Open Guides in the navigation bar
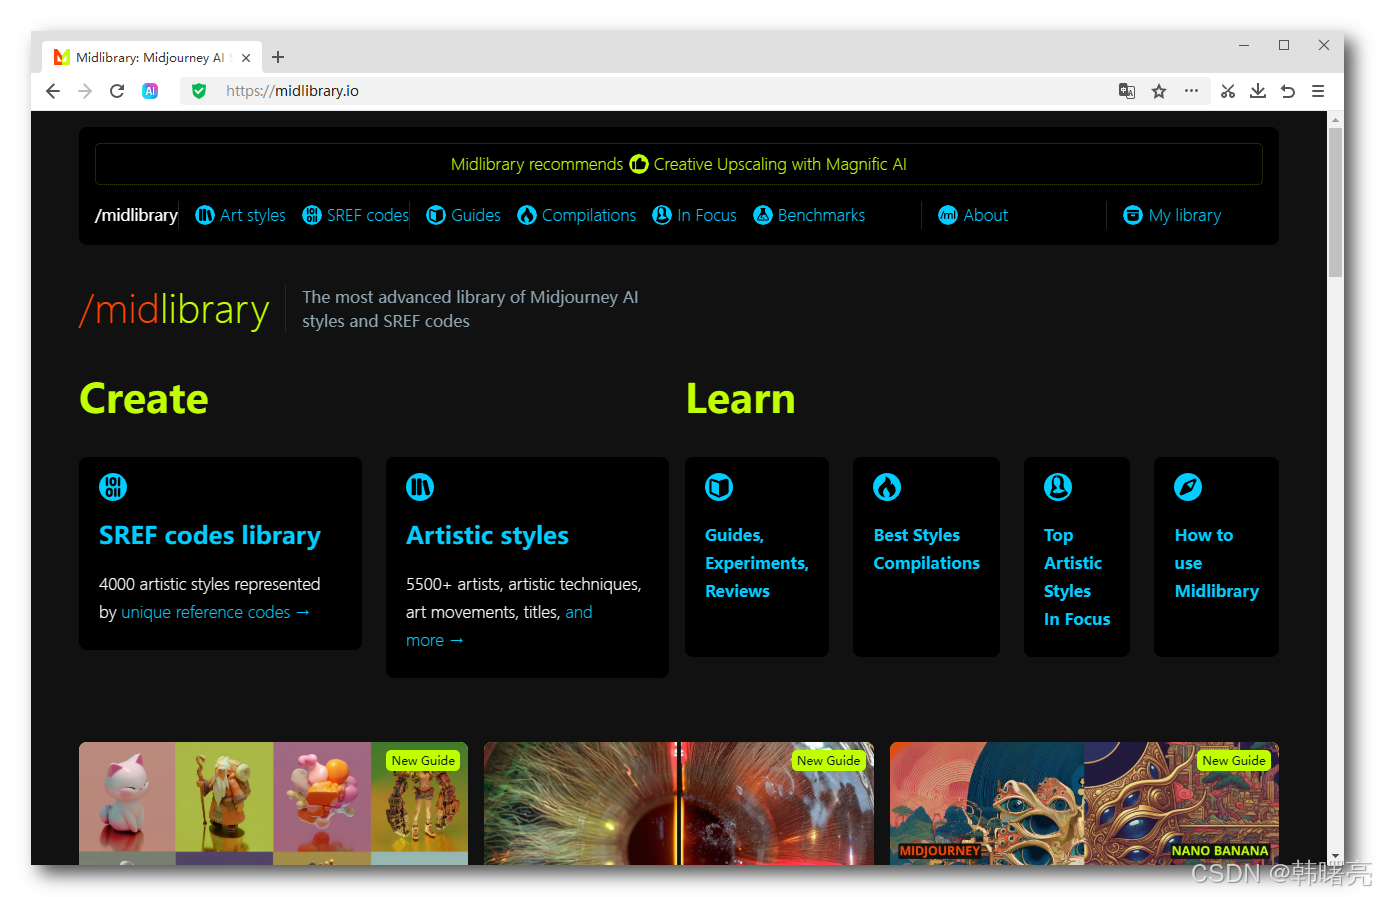 [x=463, y=215]
